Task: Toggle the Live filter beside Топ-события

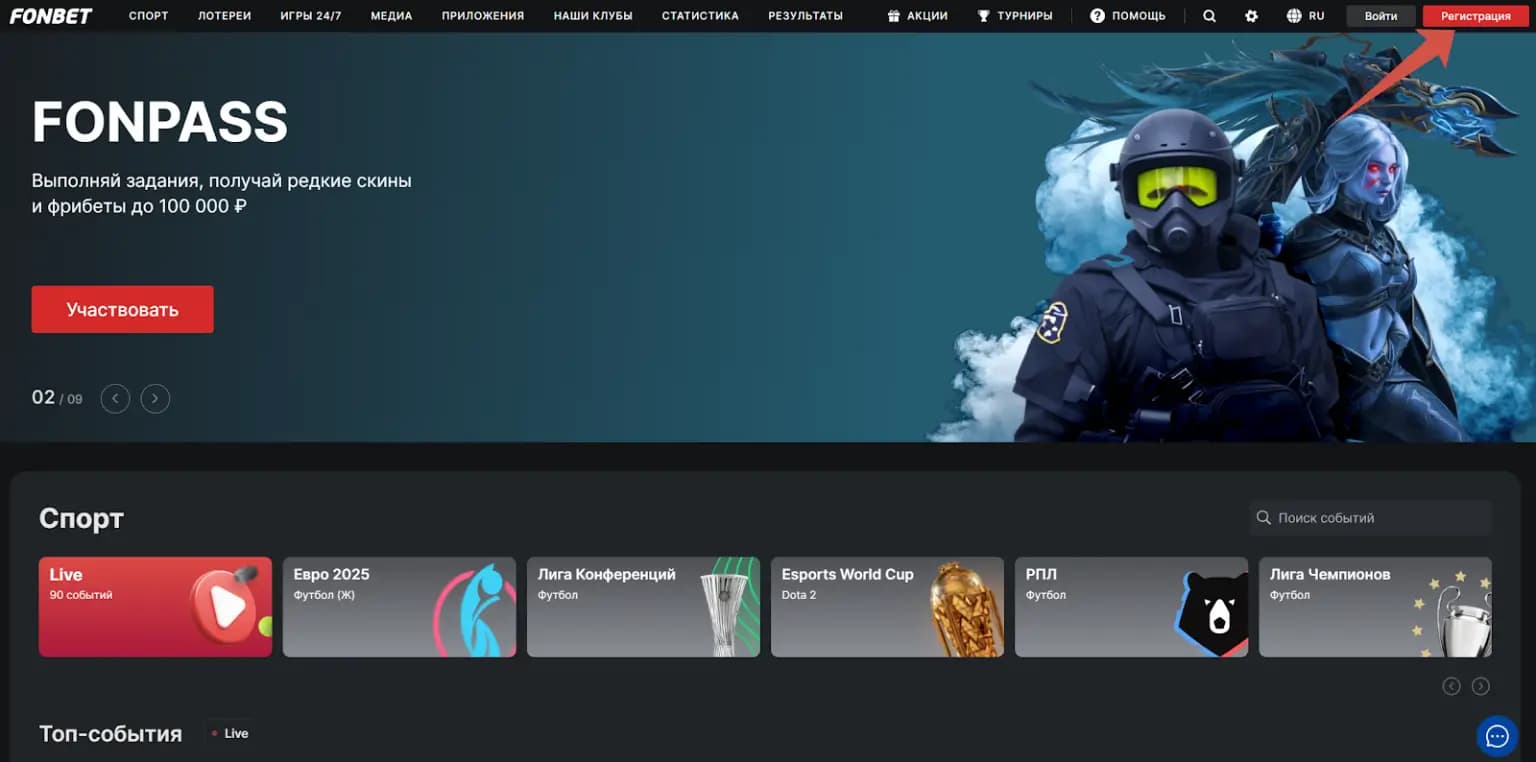Action: [229, 733]
